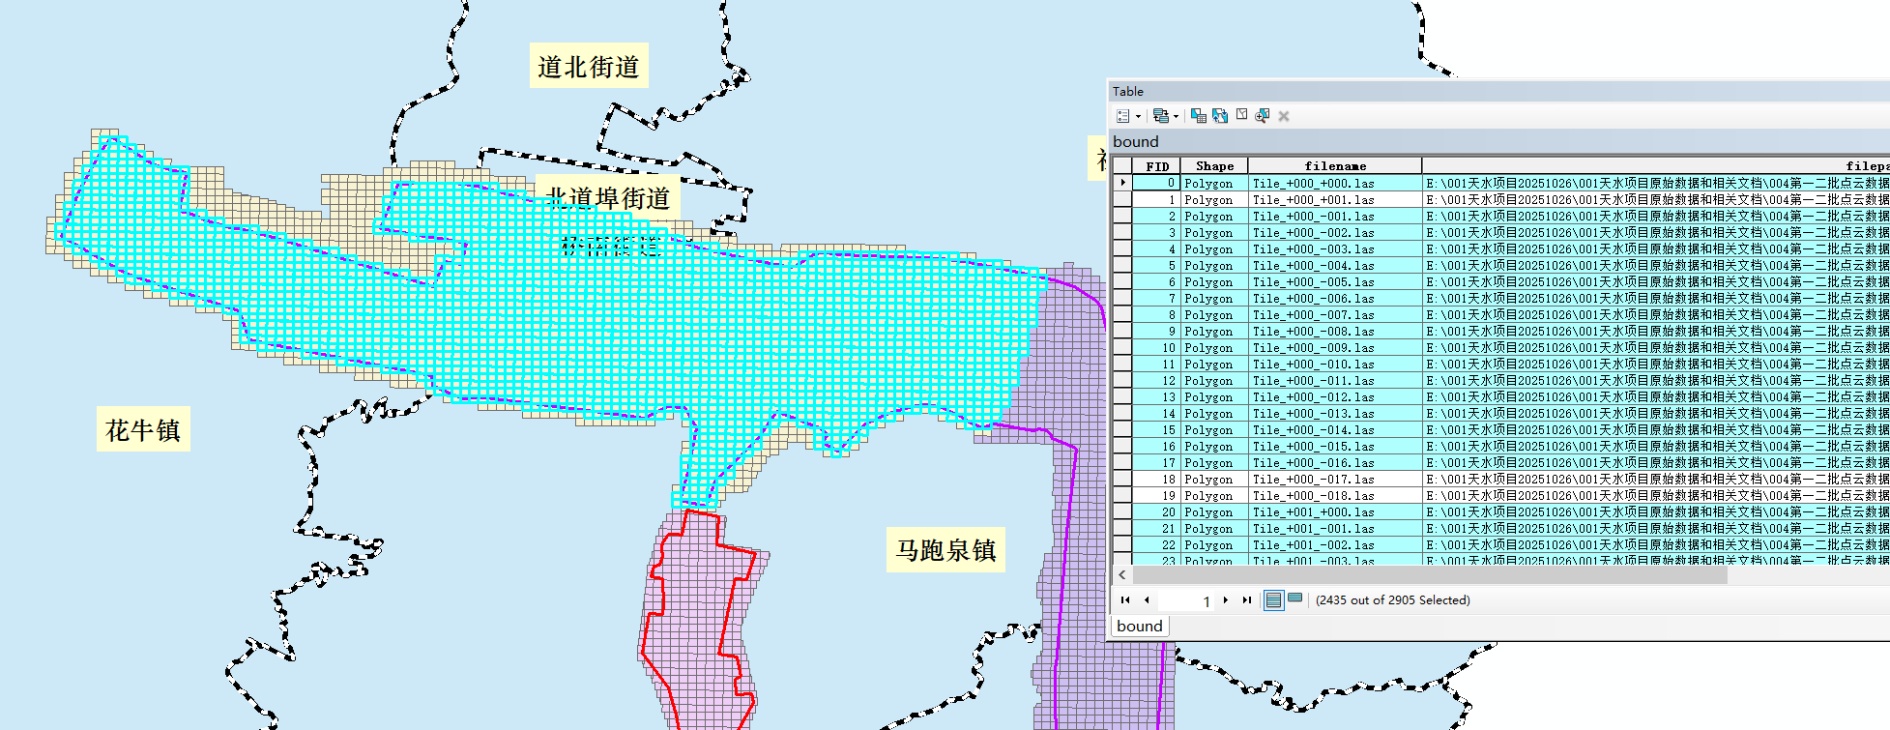1890x730 pixels.
Task: Click the Zoom To Selected icon
Action: pos(1262,116)
